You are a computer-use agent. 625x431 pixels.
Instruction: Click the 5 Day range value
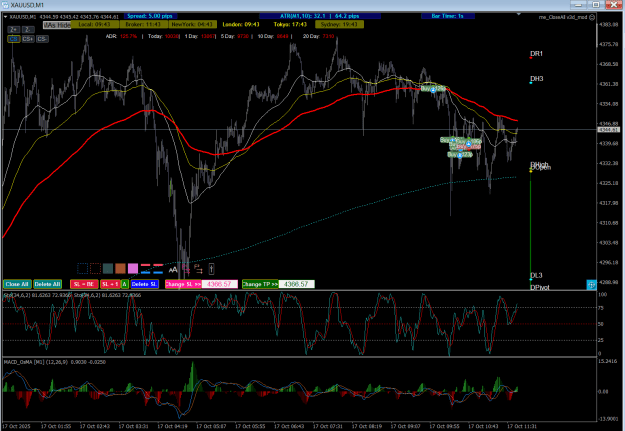(243, 36)
